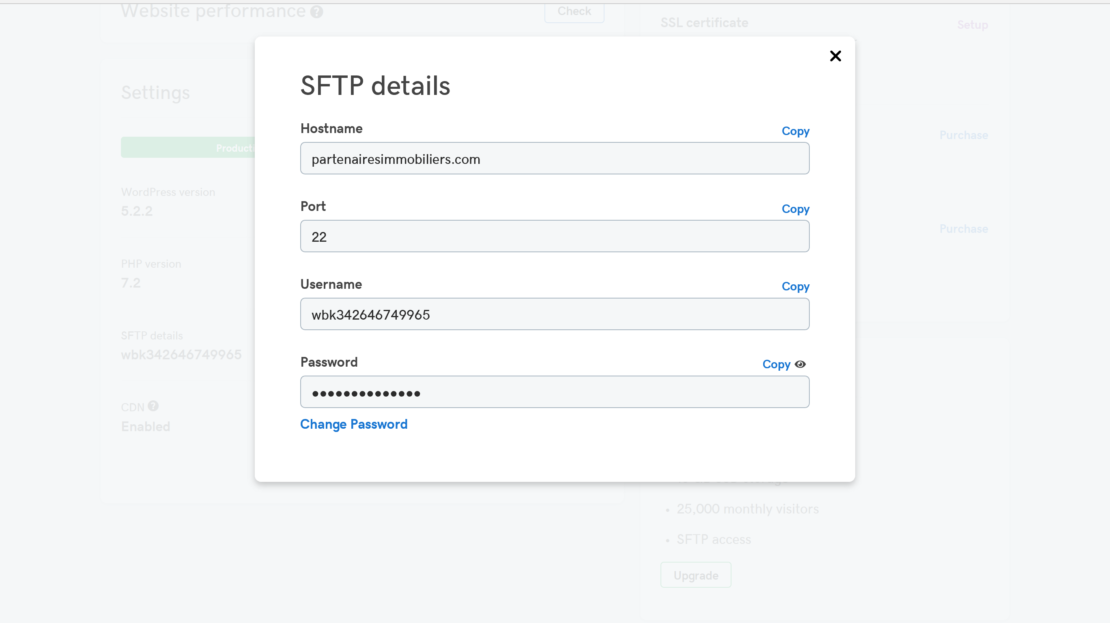The image size is (1110, 623).
Task: Open SFTP details username in Settings
Action: click(x=181, y=354)
